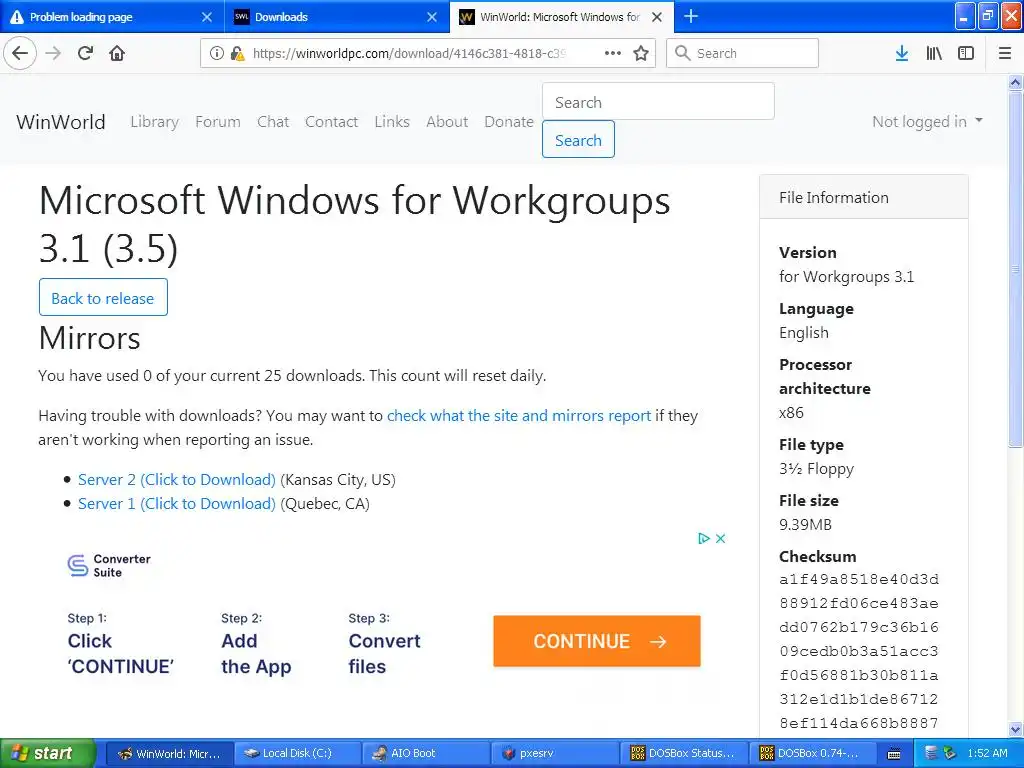Switch to AIO Boot taskbar window
The width and height of the screenshot is (1024, 768).
[x=426, y=754]
